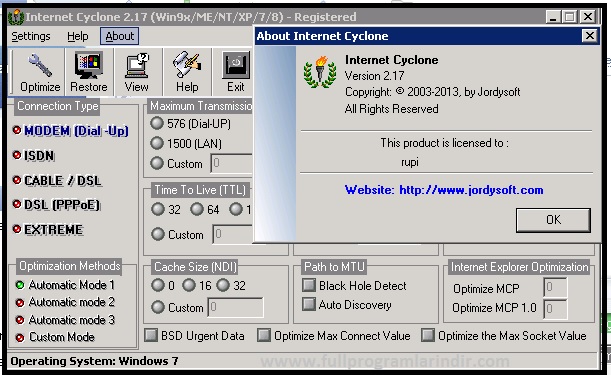Select Custom Cache Size radio button
611x375 pixels.
click(x=158, y=307)
